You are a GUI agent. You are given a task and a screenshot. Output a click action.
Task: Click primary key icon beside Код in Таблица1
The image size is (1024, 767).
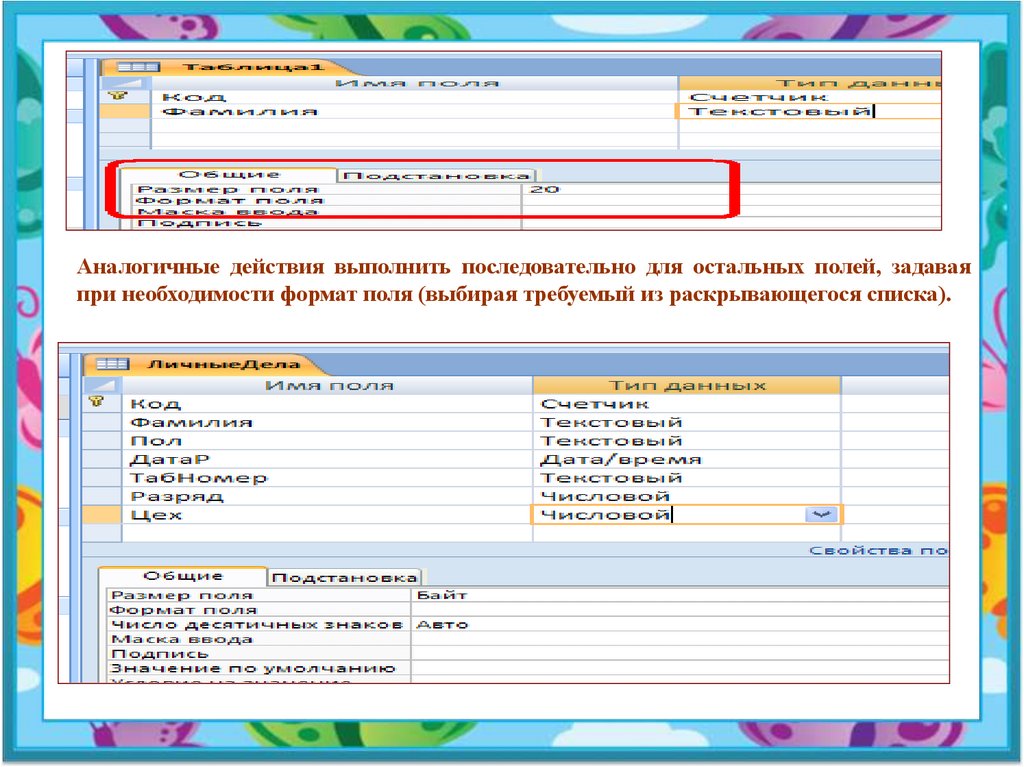[118, 96]
